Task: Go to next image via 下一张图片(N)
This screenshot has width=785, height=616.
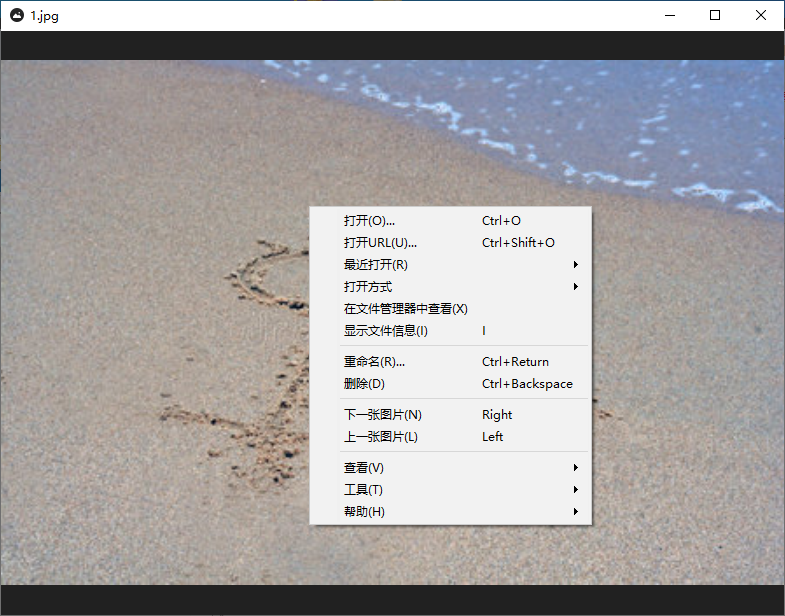Action: coord(382,415)
